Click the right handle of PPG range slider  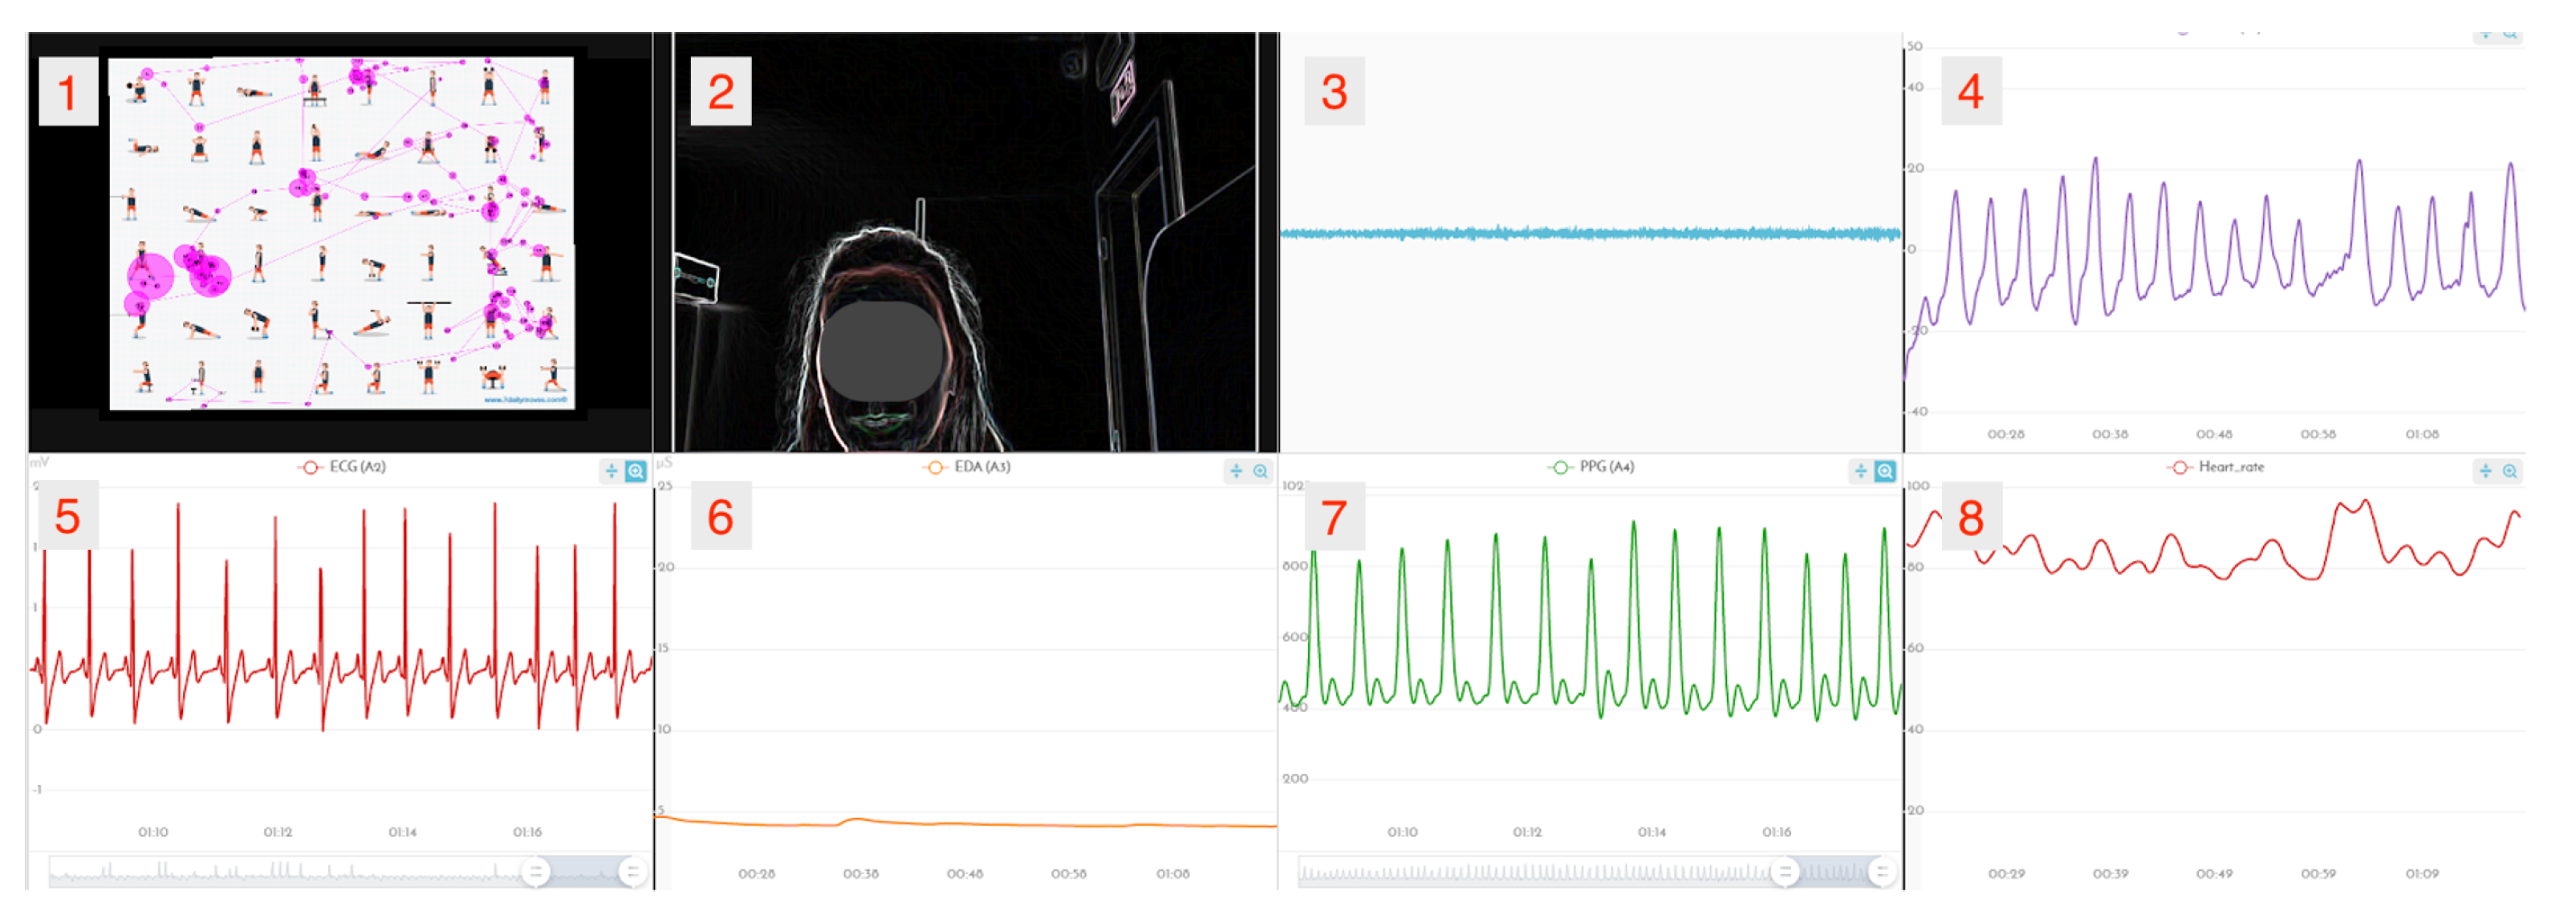point(1881,872)
